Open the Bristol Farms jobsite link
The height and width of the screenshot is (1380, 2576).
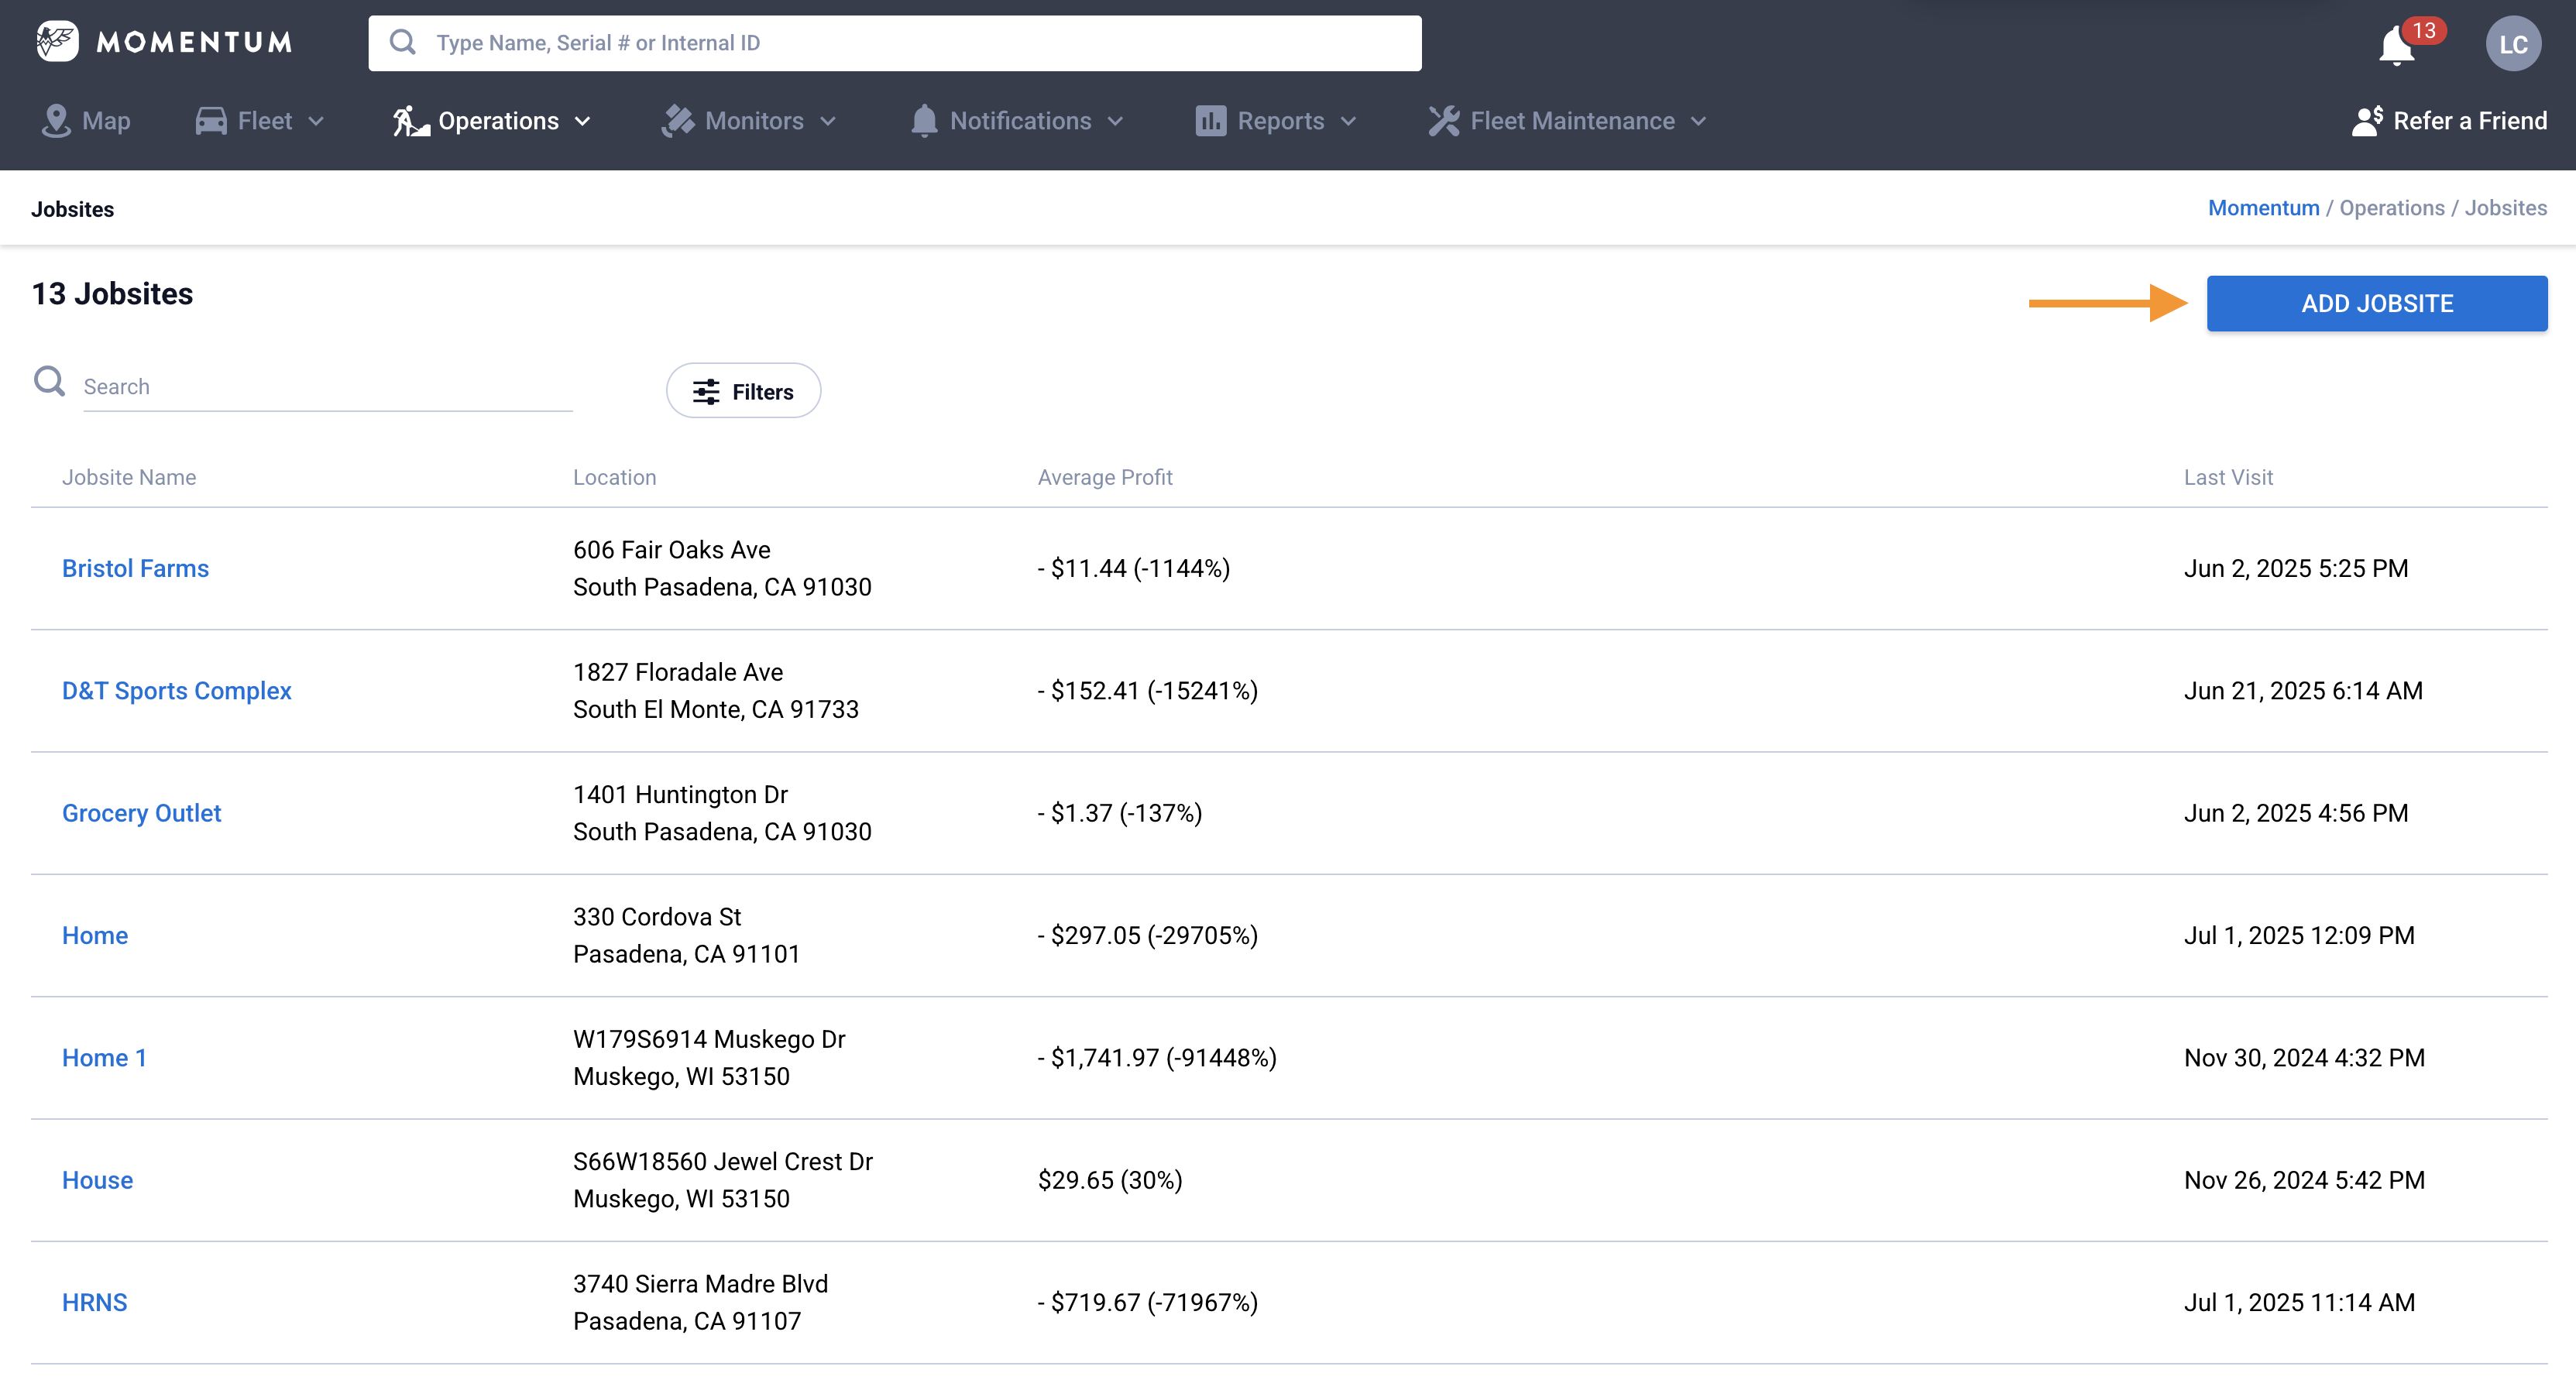tap(136, 568)
